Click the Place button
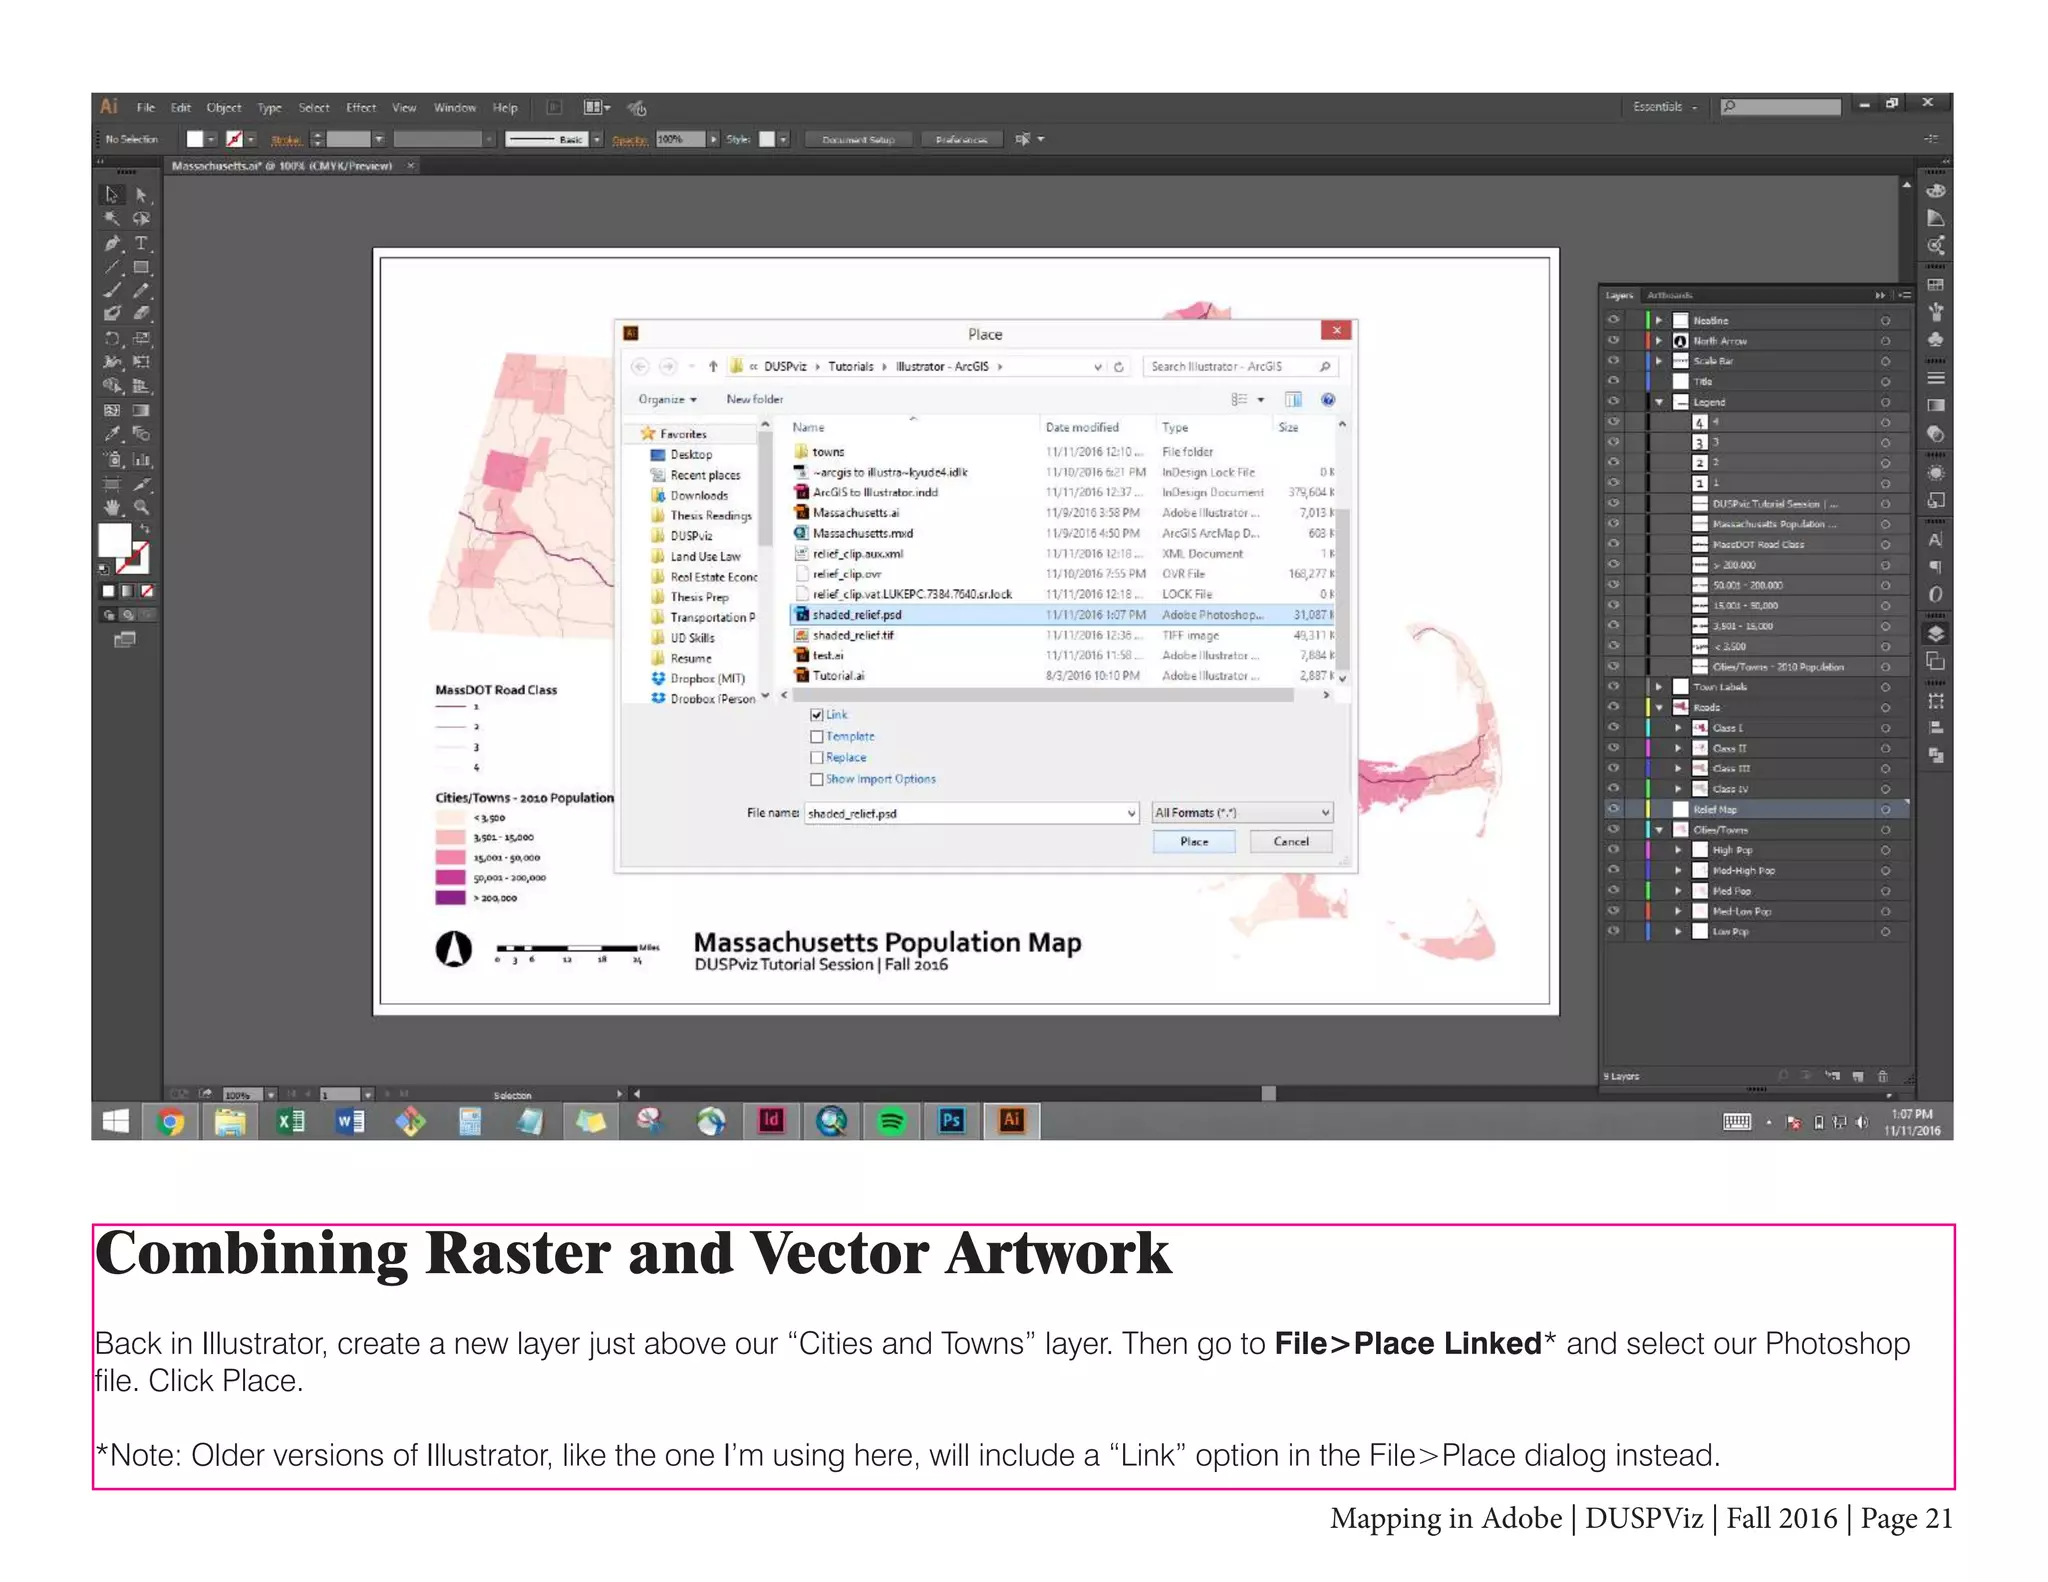Screen dimensions: 2048x1582 click(1194, 842)
